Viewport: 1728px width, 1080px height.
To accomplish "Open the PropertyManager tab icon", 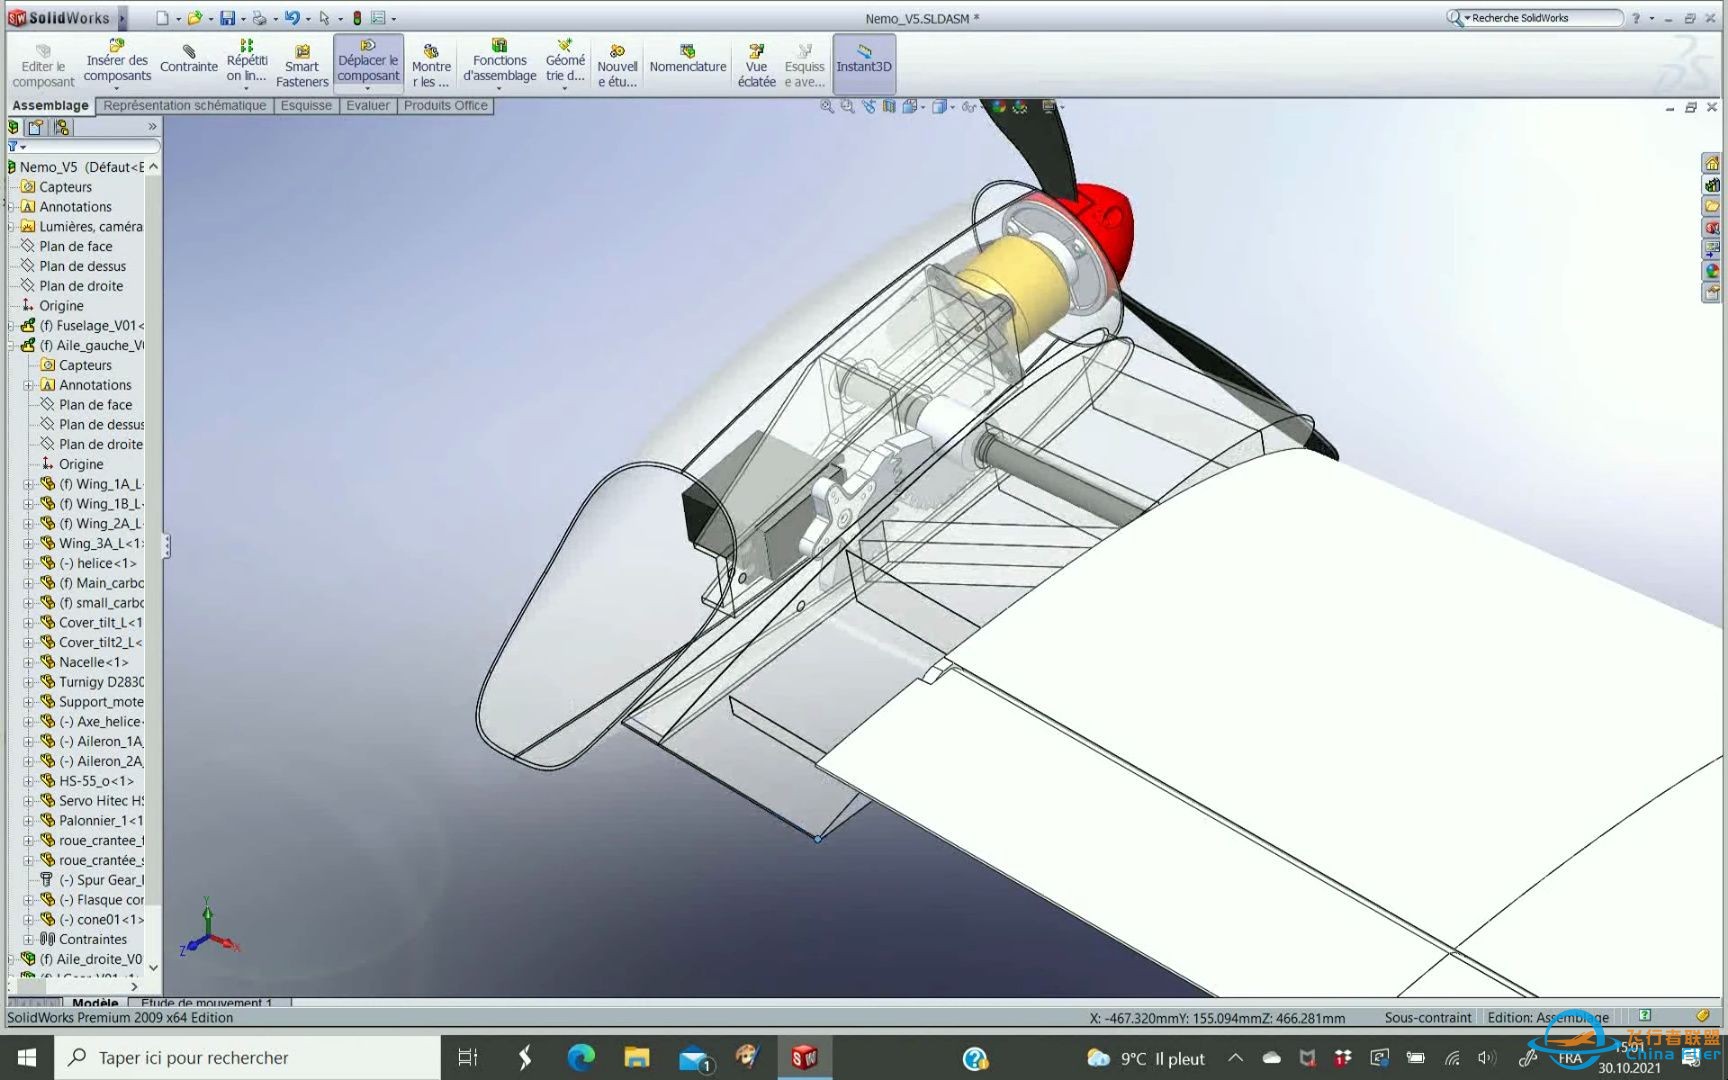I will (37, 127).
